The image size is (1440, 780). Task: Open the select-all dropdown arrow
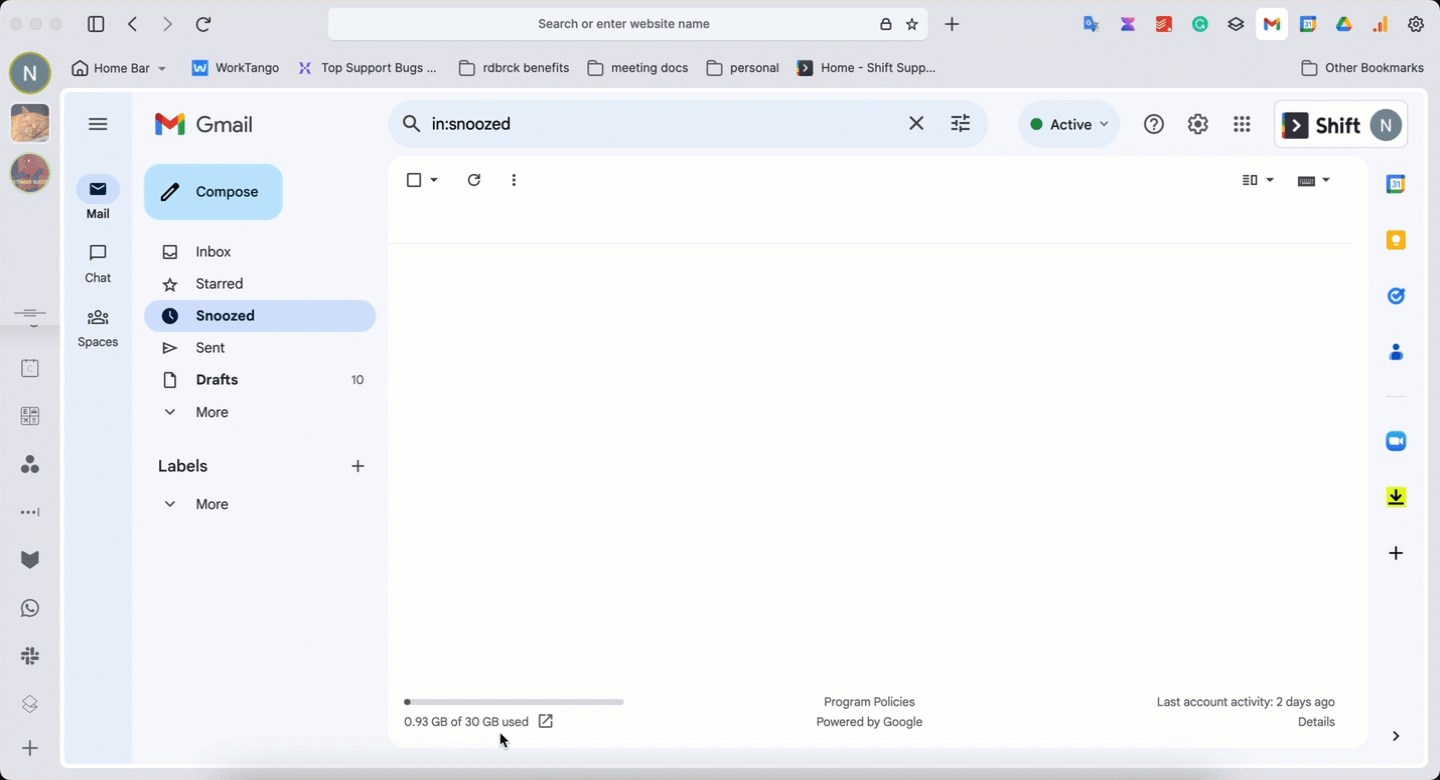(x=434, y=180)
